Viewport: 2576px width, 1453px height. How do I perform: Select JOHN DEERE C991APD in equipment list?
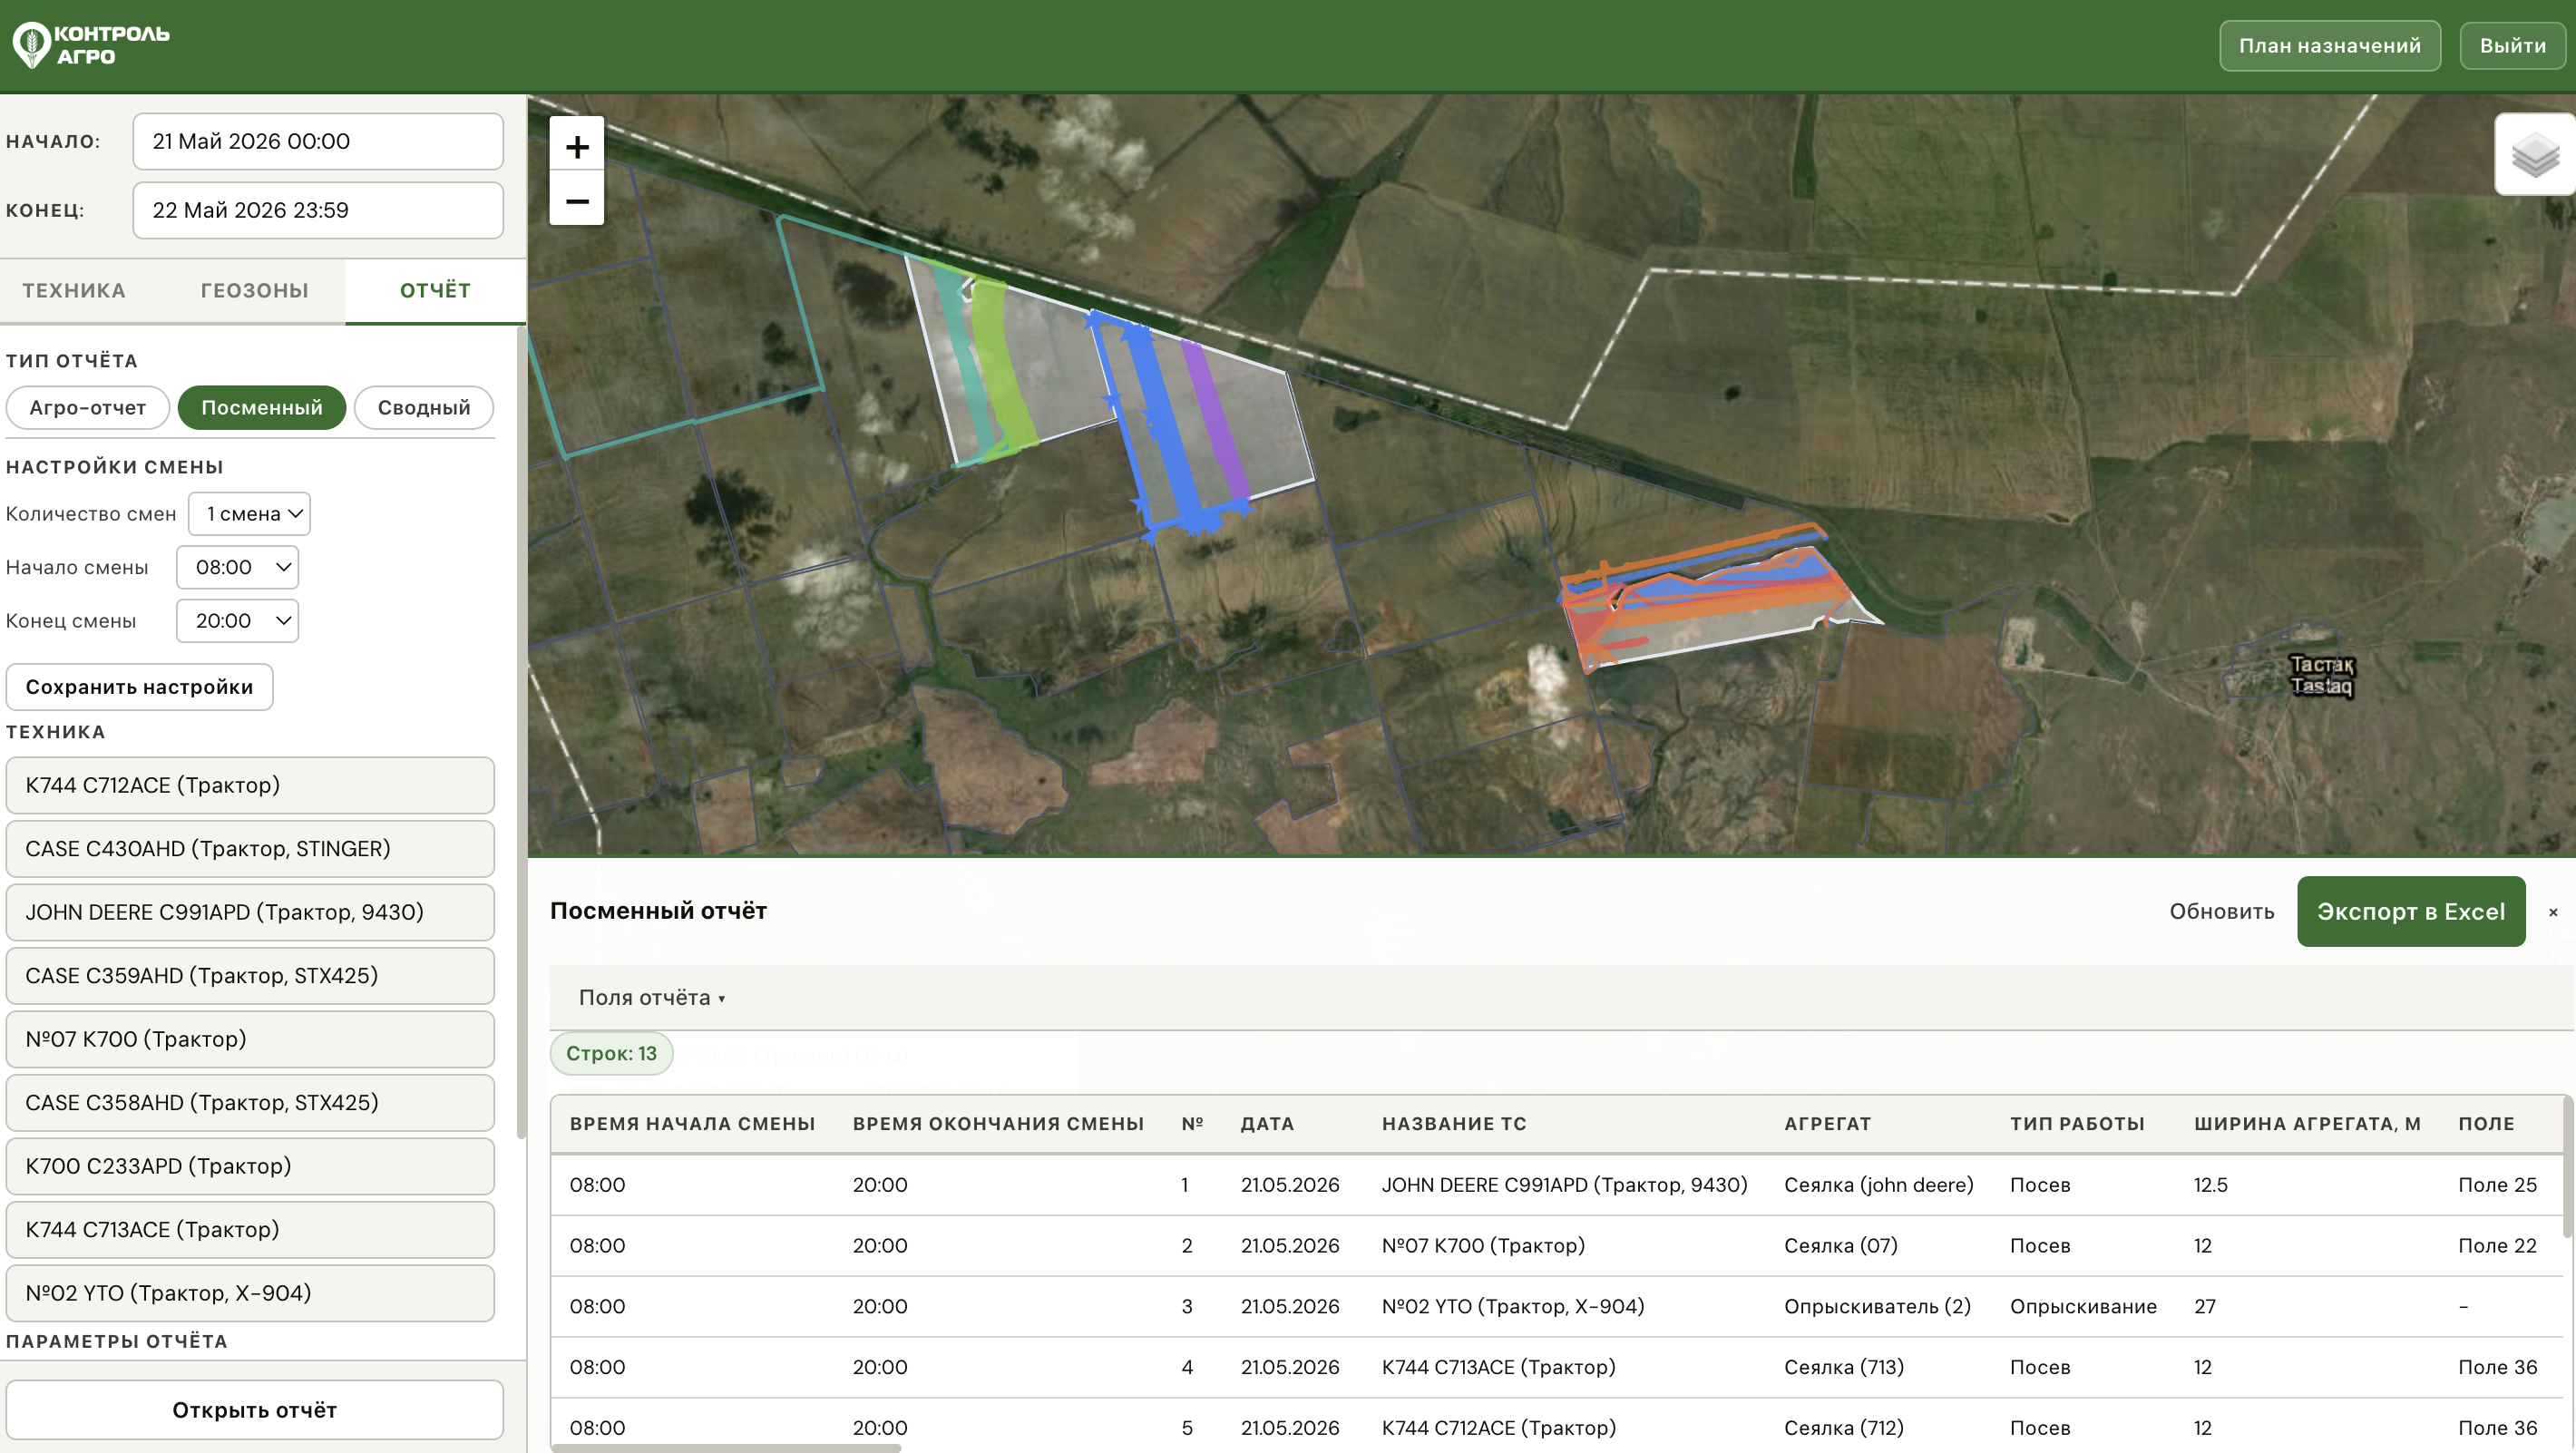coord(250,912)
